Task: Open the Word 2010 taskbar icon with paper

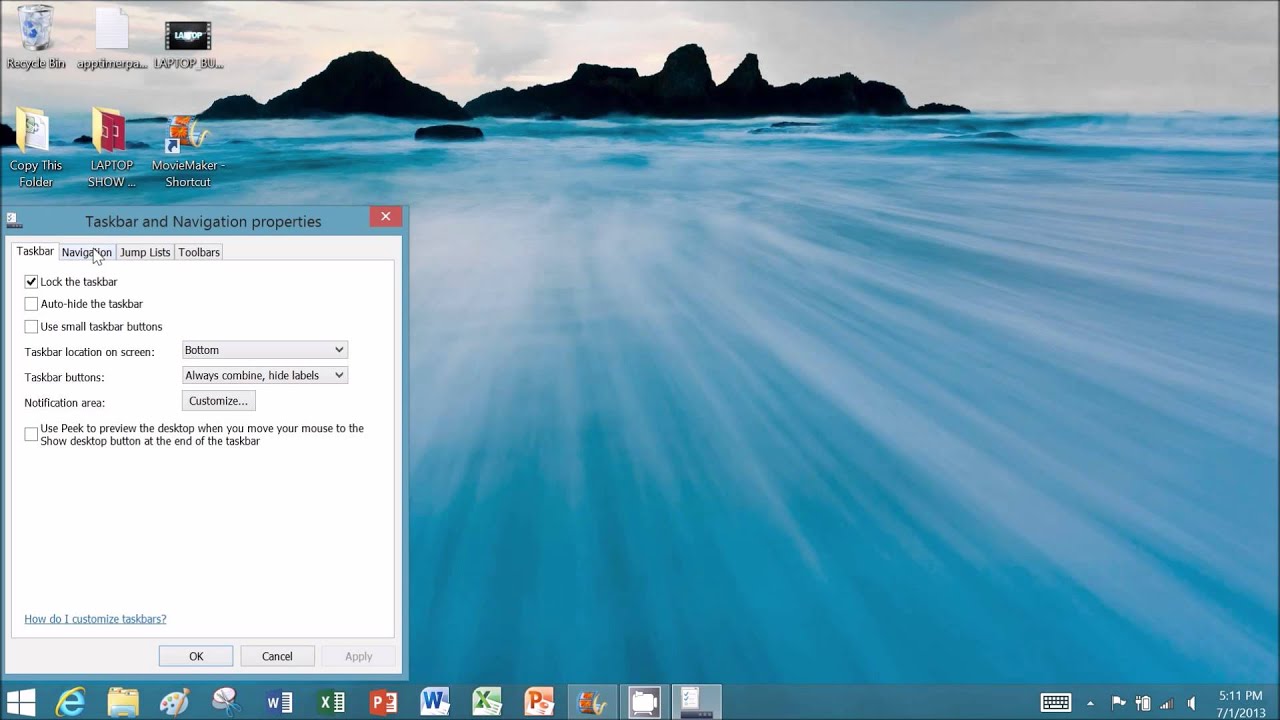Action: pos(435,702)
